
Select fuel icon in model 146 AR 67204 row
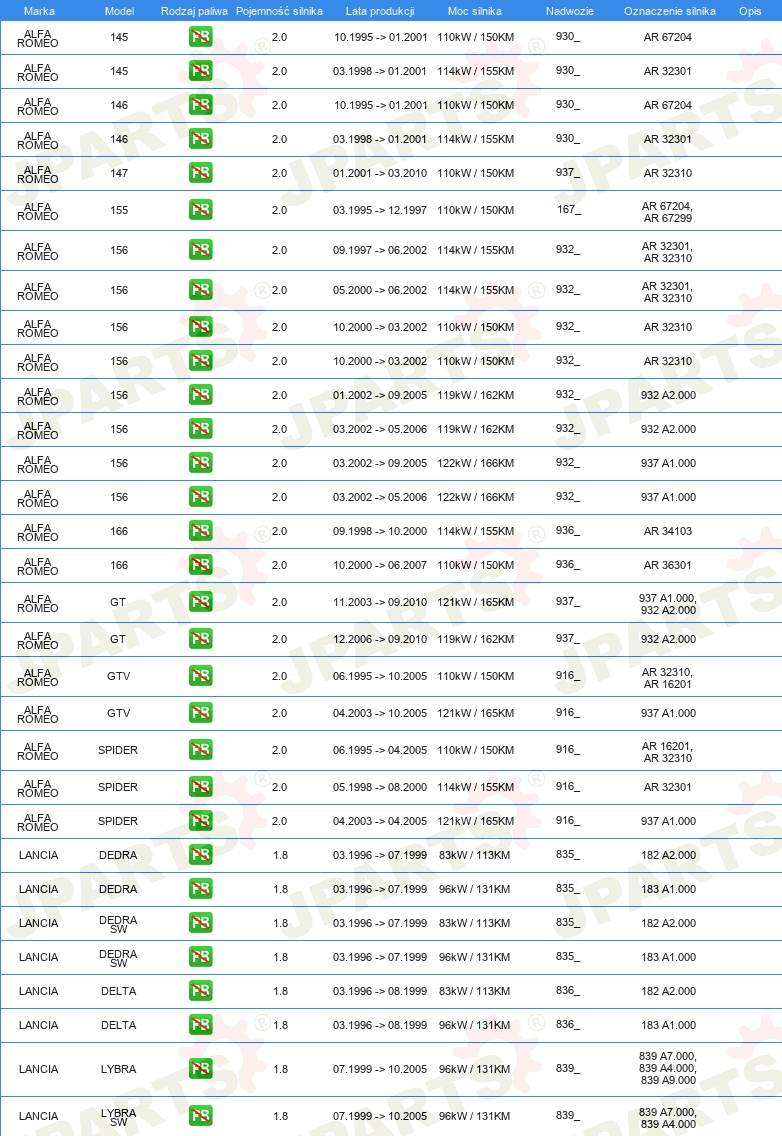(x=201, y=105)
